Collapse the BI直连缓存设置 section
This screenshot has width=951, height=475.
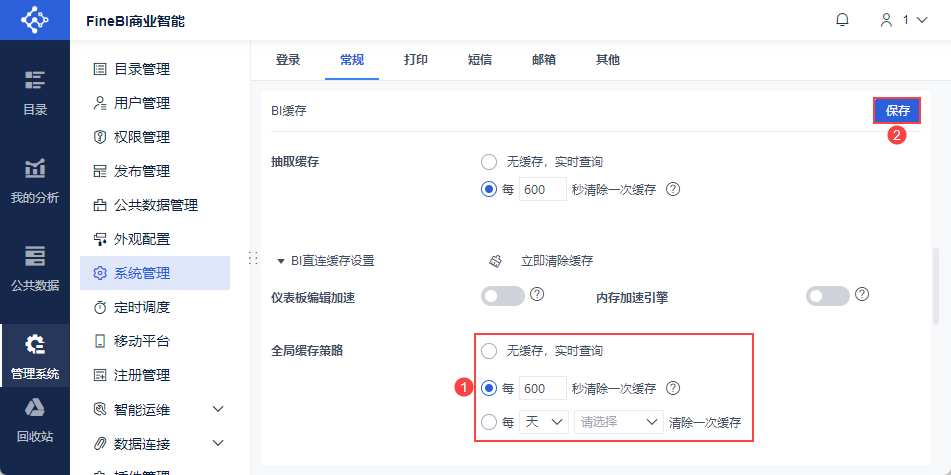click(282, 261)
